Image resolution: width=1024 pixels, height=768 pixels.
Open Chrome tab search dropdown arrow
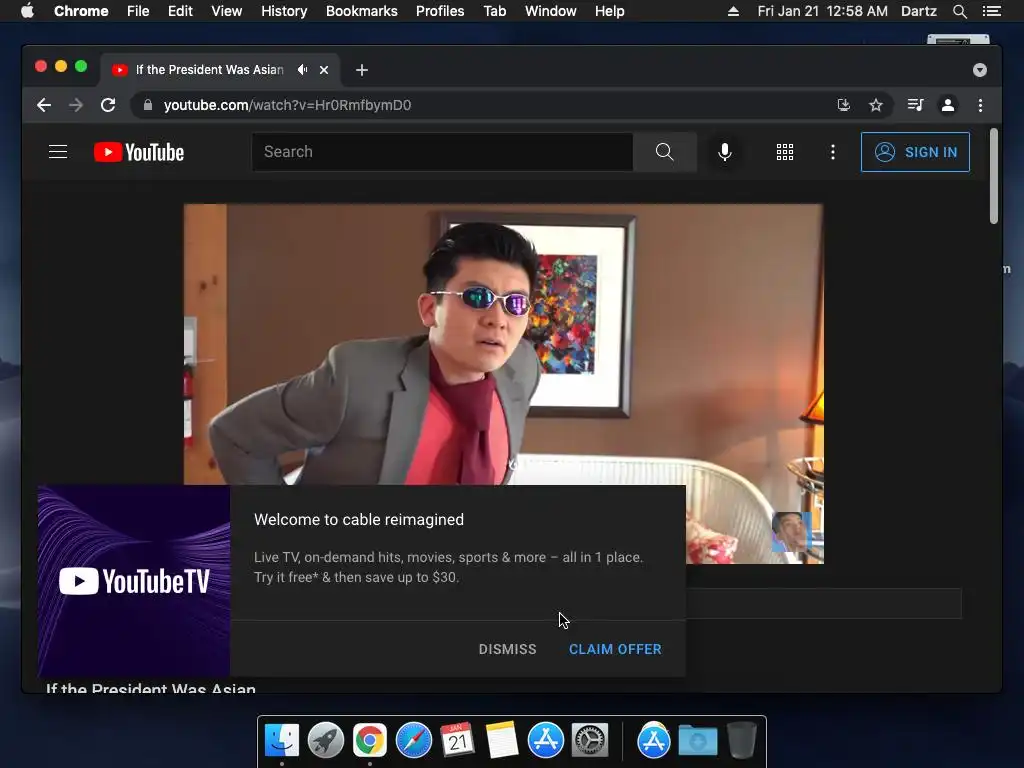point(980,70)
